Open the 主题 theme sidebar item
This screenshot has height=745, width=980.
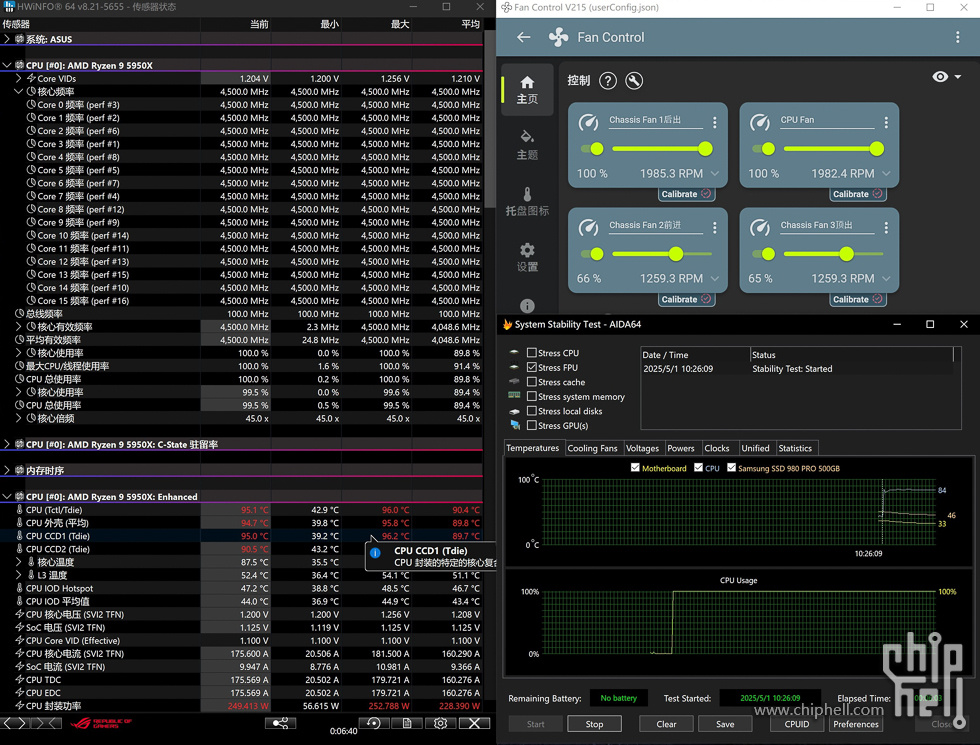527,146
